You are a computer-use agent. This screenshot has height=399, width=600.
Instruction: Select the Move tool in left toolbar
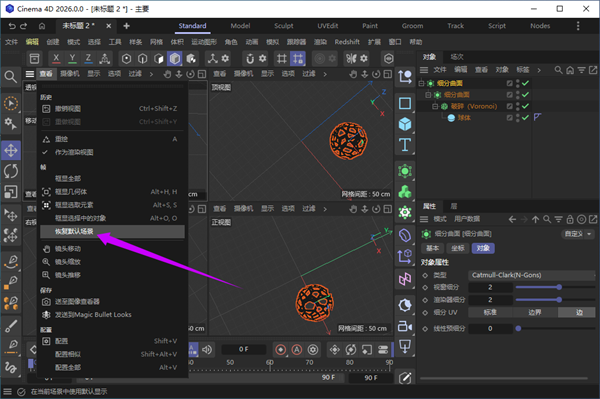point(11,150)
